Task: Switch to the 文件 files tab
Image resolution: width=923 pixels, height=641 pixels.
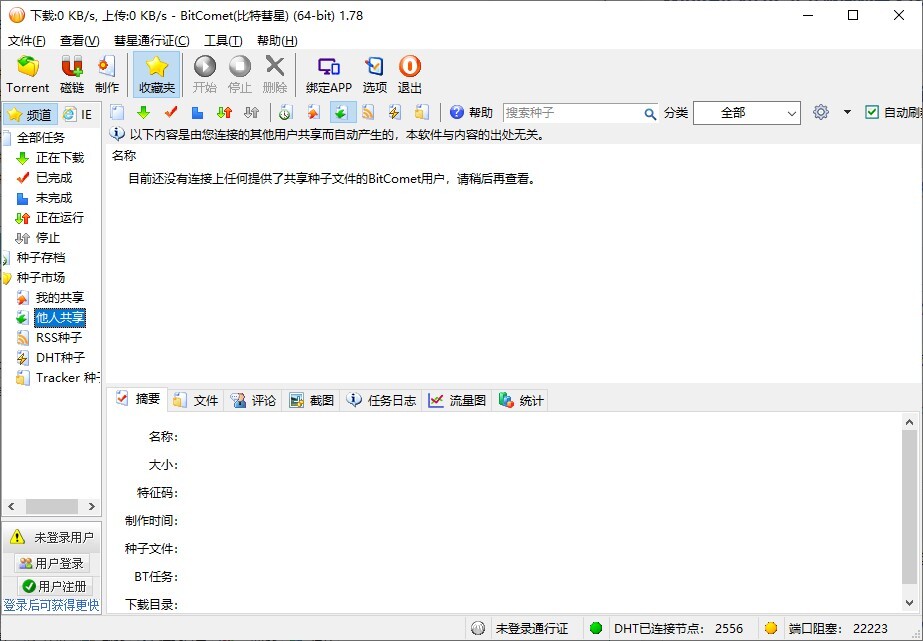Action: 196,401
